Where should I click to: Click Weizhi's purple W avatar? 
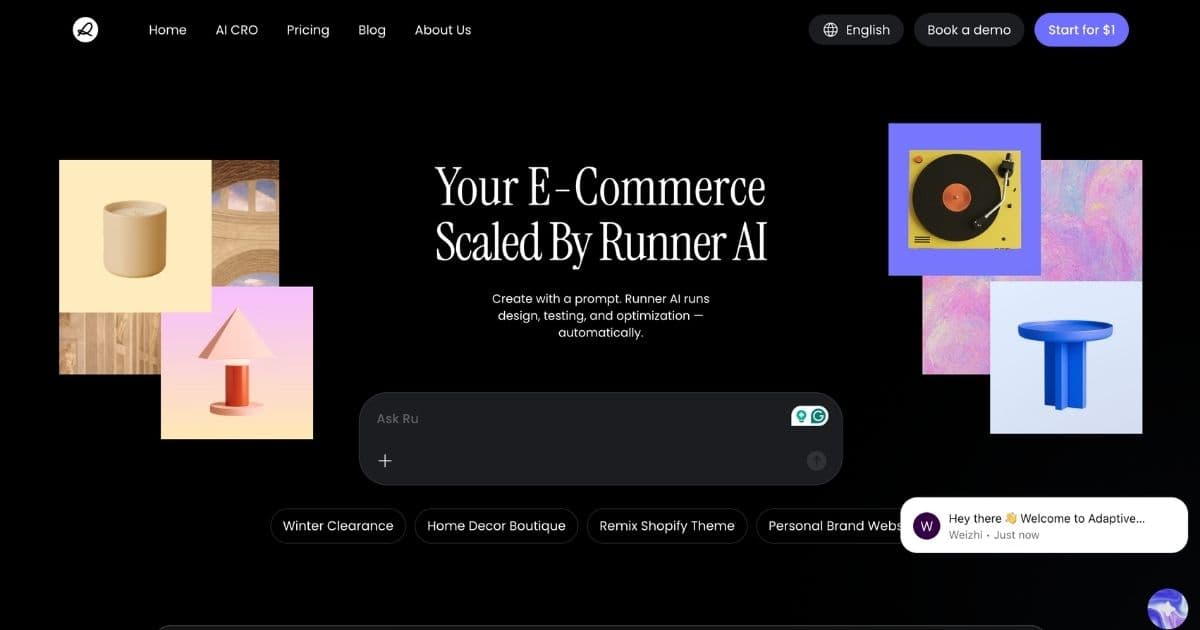pyautogui.click(x=925, y=525)
